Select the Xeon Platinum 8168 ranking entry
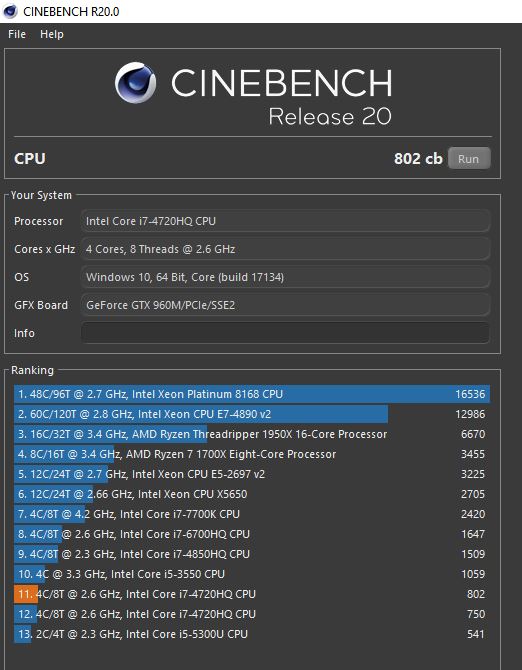522x670 pixels. coord(252,394)
